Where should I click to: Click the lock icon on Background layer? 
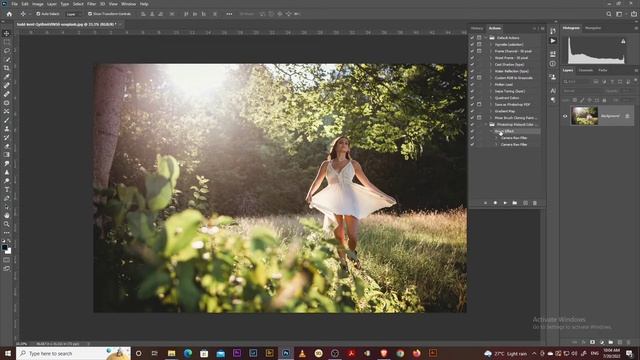(627, 116)
